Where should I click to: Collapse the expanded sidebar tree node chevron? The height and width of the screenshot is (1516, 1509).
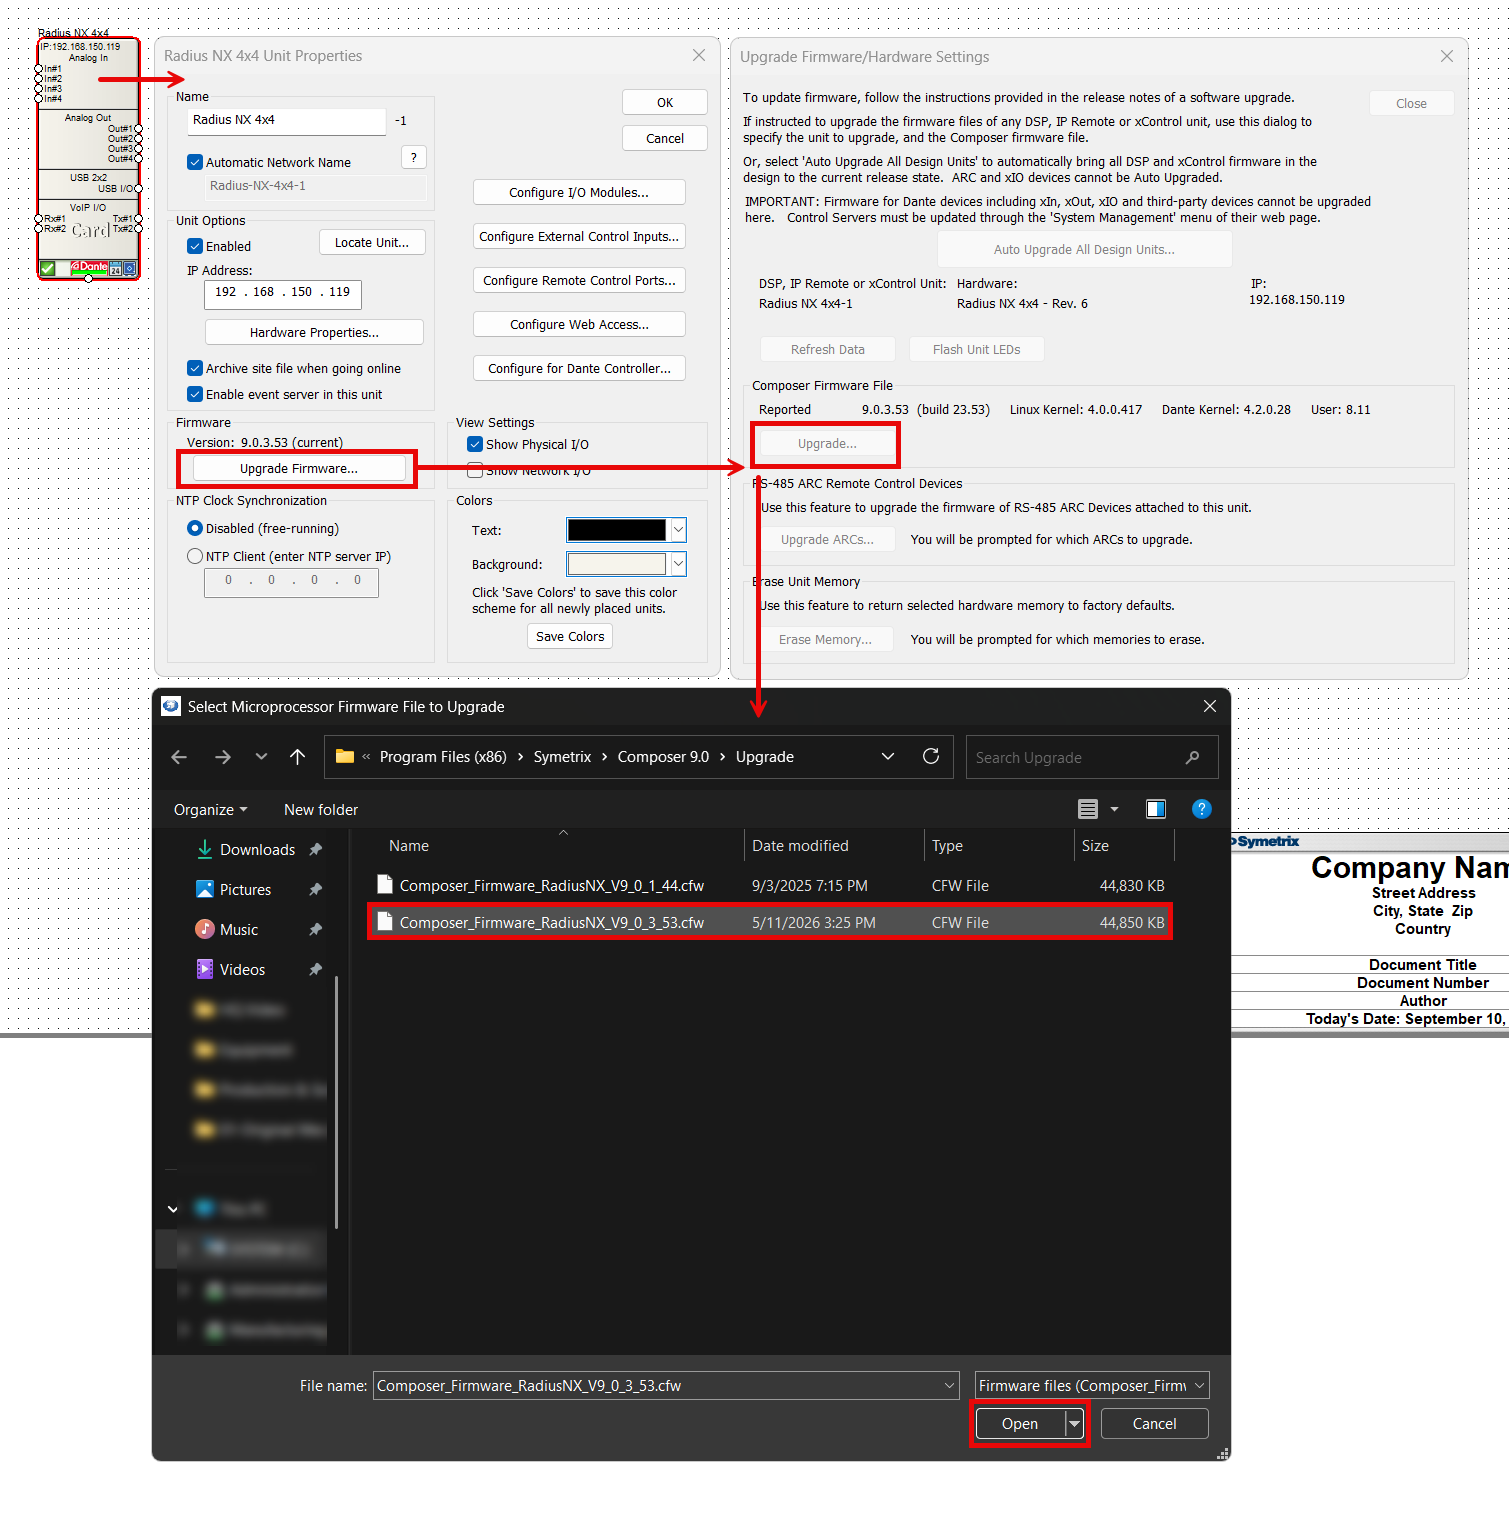[173, 1209]
